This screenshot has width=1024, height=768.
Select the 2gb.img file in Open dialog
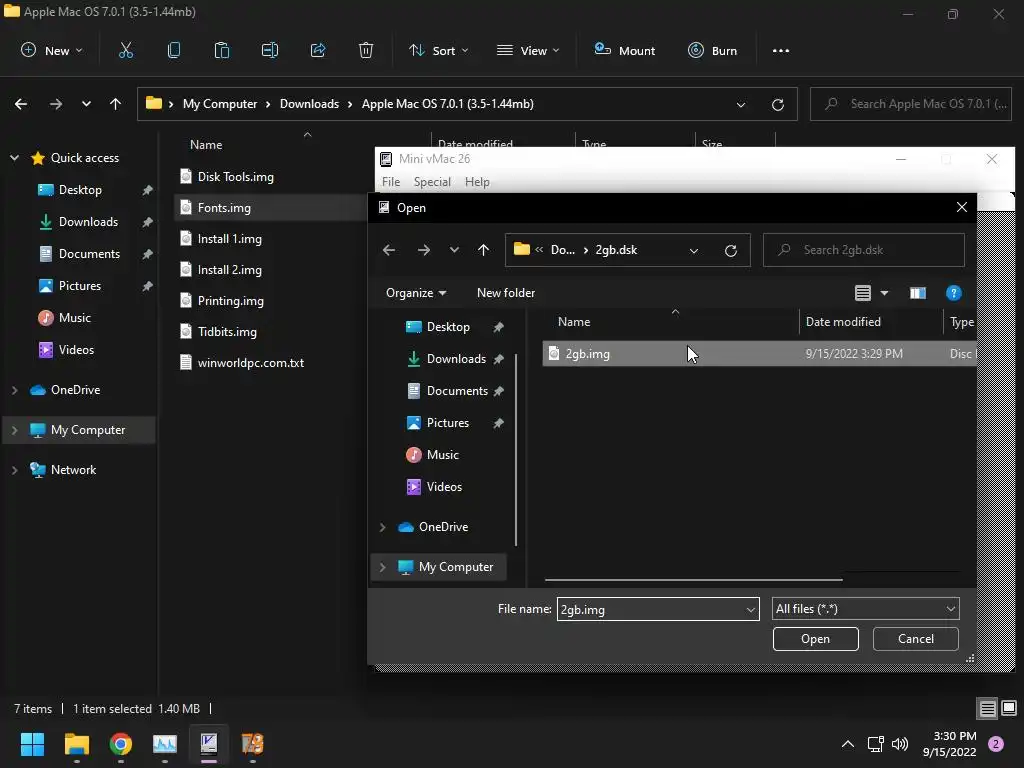759,354
